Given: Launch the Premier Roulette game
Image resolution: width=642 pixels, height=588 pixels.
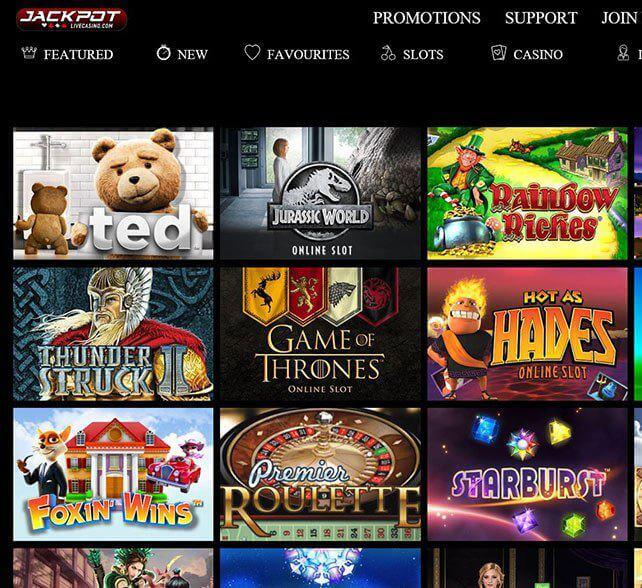Looking at the screenshot, I should coord(320,474).
